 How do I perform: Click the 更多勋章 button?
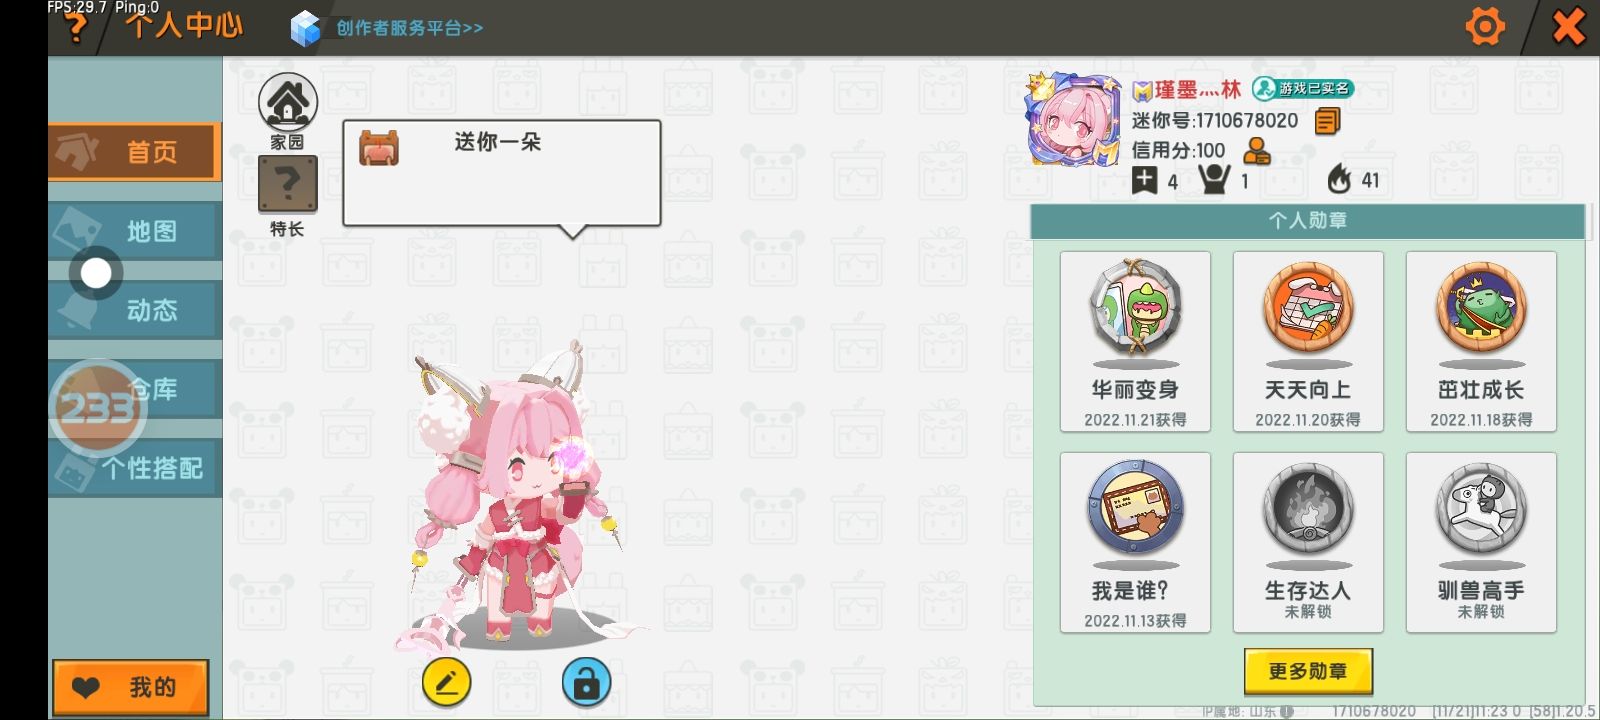point(1308,671)
